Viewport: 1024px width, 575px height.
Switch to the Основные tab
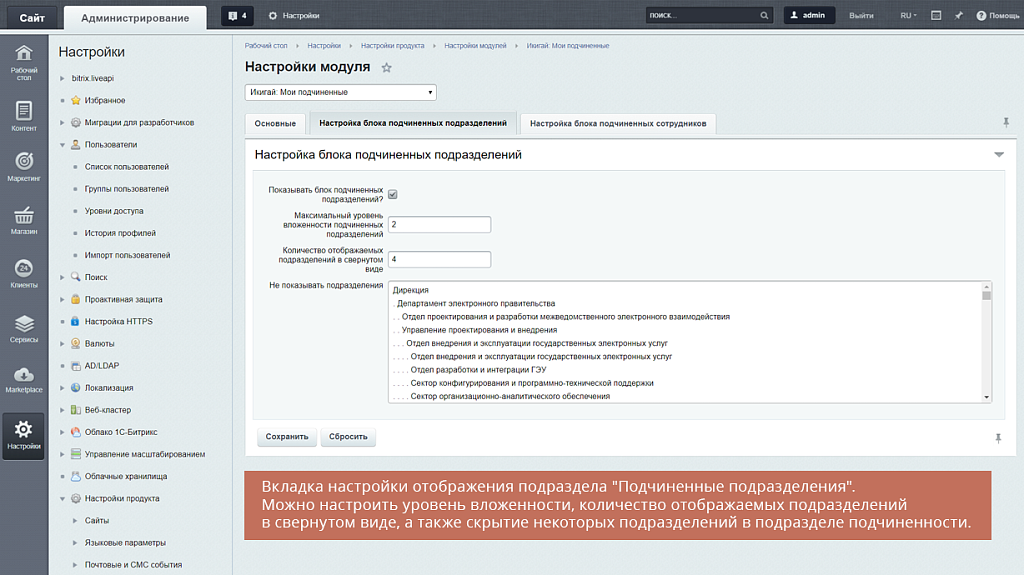click(275, 124)
